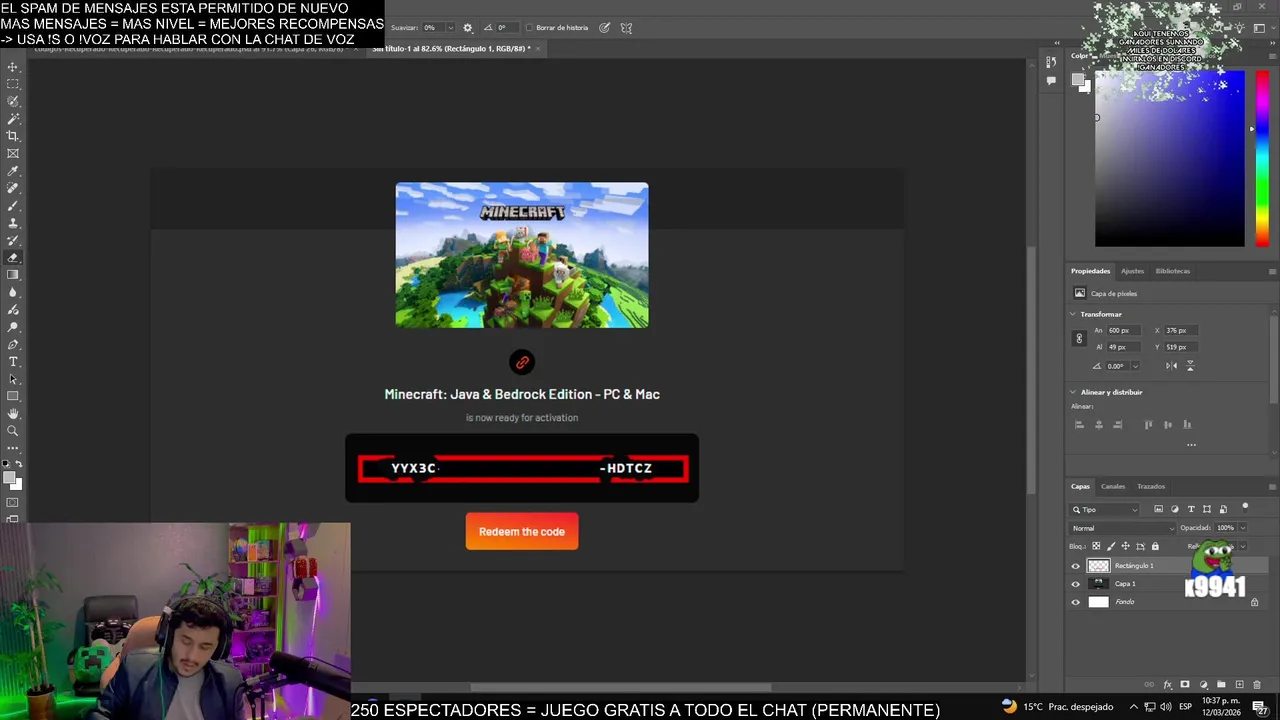This screenshot has height=720, width=1280.
Task: Select the Blur tool
Action: (13, 292)
